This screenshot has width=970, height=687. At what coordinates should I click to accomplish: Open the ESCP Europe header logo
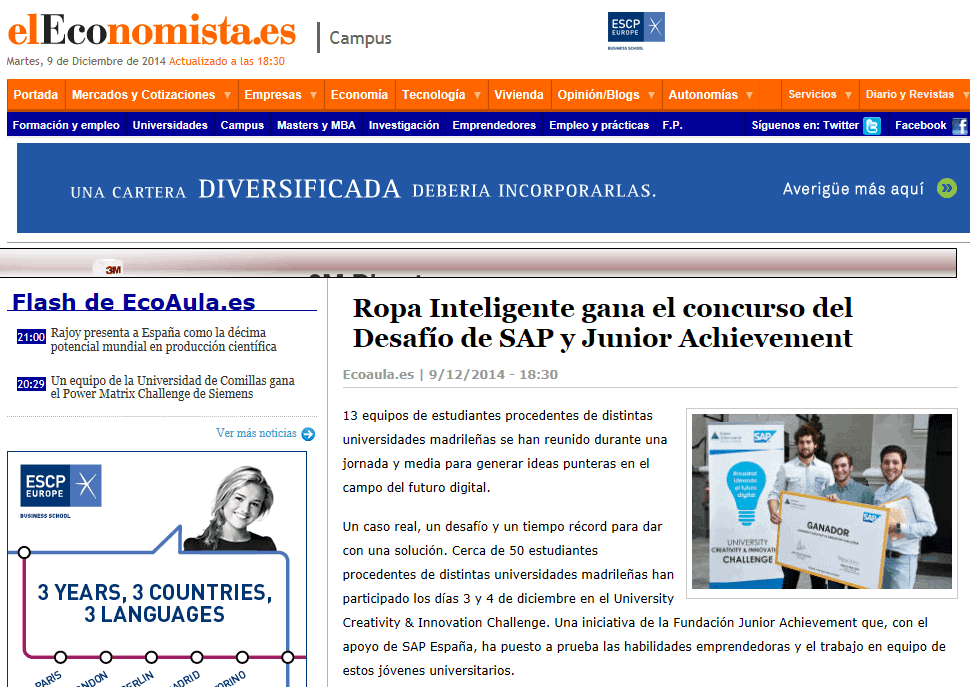pyautogui.click(x=636, y=31)
